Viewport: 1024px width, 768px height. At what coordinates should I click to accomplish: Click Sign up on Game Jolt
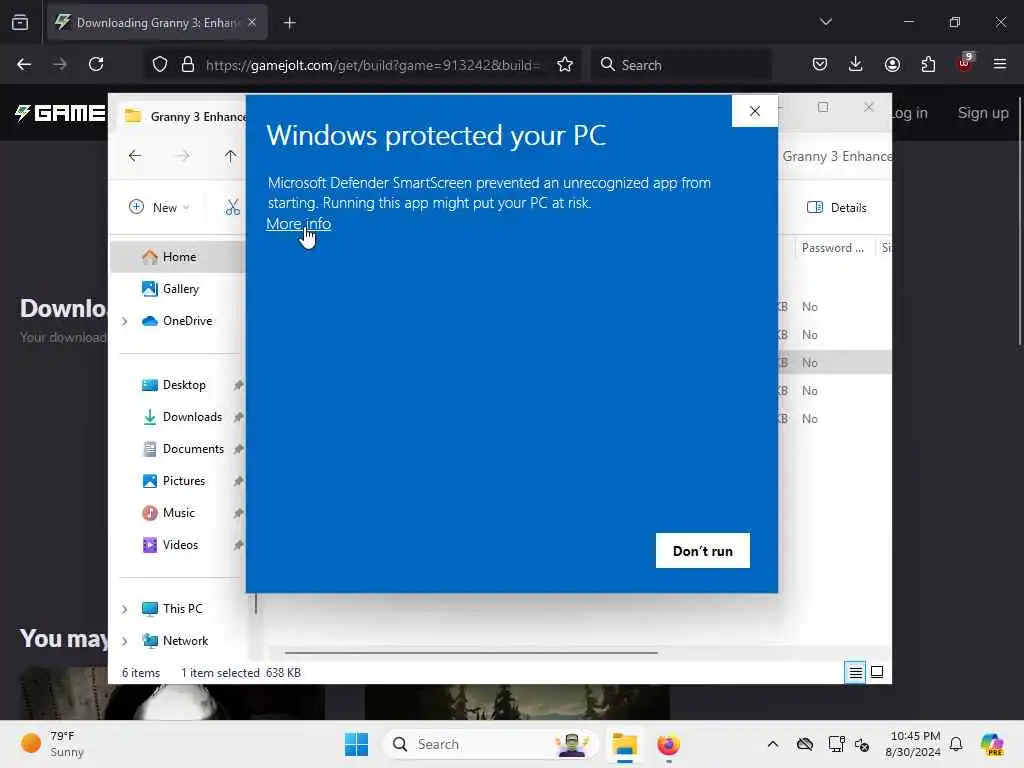tap(982, 113)
